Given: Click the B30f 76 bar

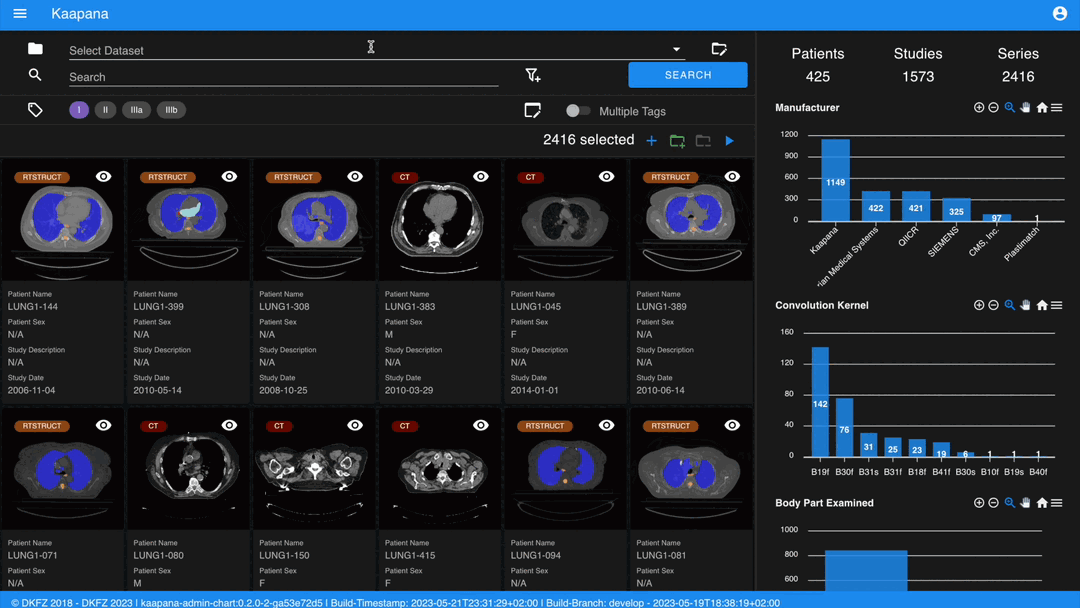Looking at the screenshot, I should pos(844,427).
